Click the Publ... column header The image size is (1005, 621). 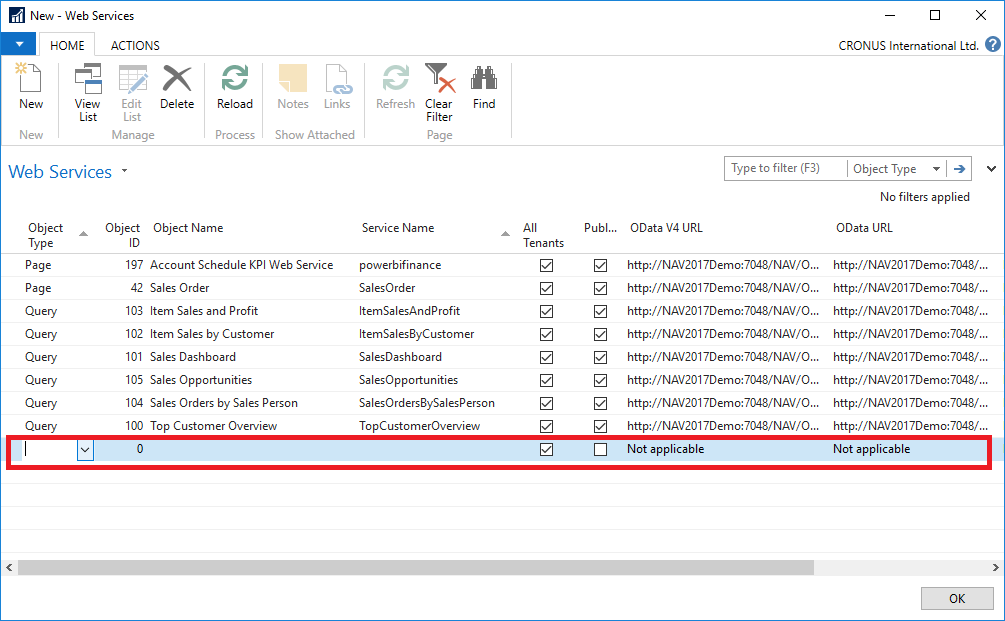point(600,228)
